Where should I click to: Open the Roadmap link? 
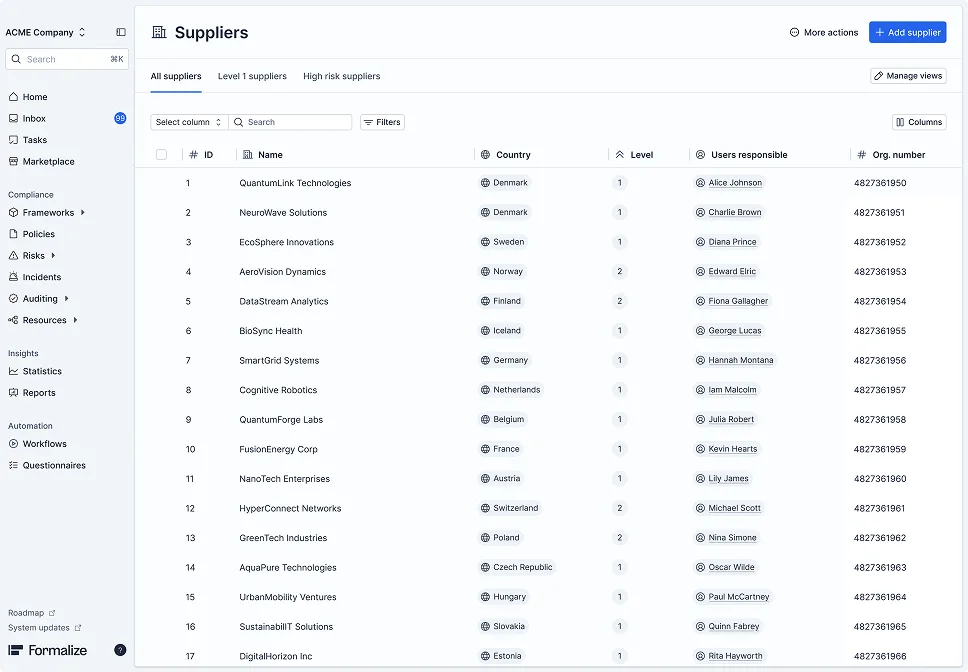click(x=31, y=613)
